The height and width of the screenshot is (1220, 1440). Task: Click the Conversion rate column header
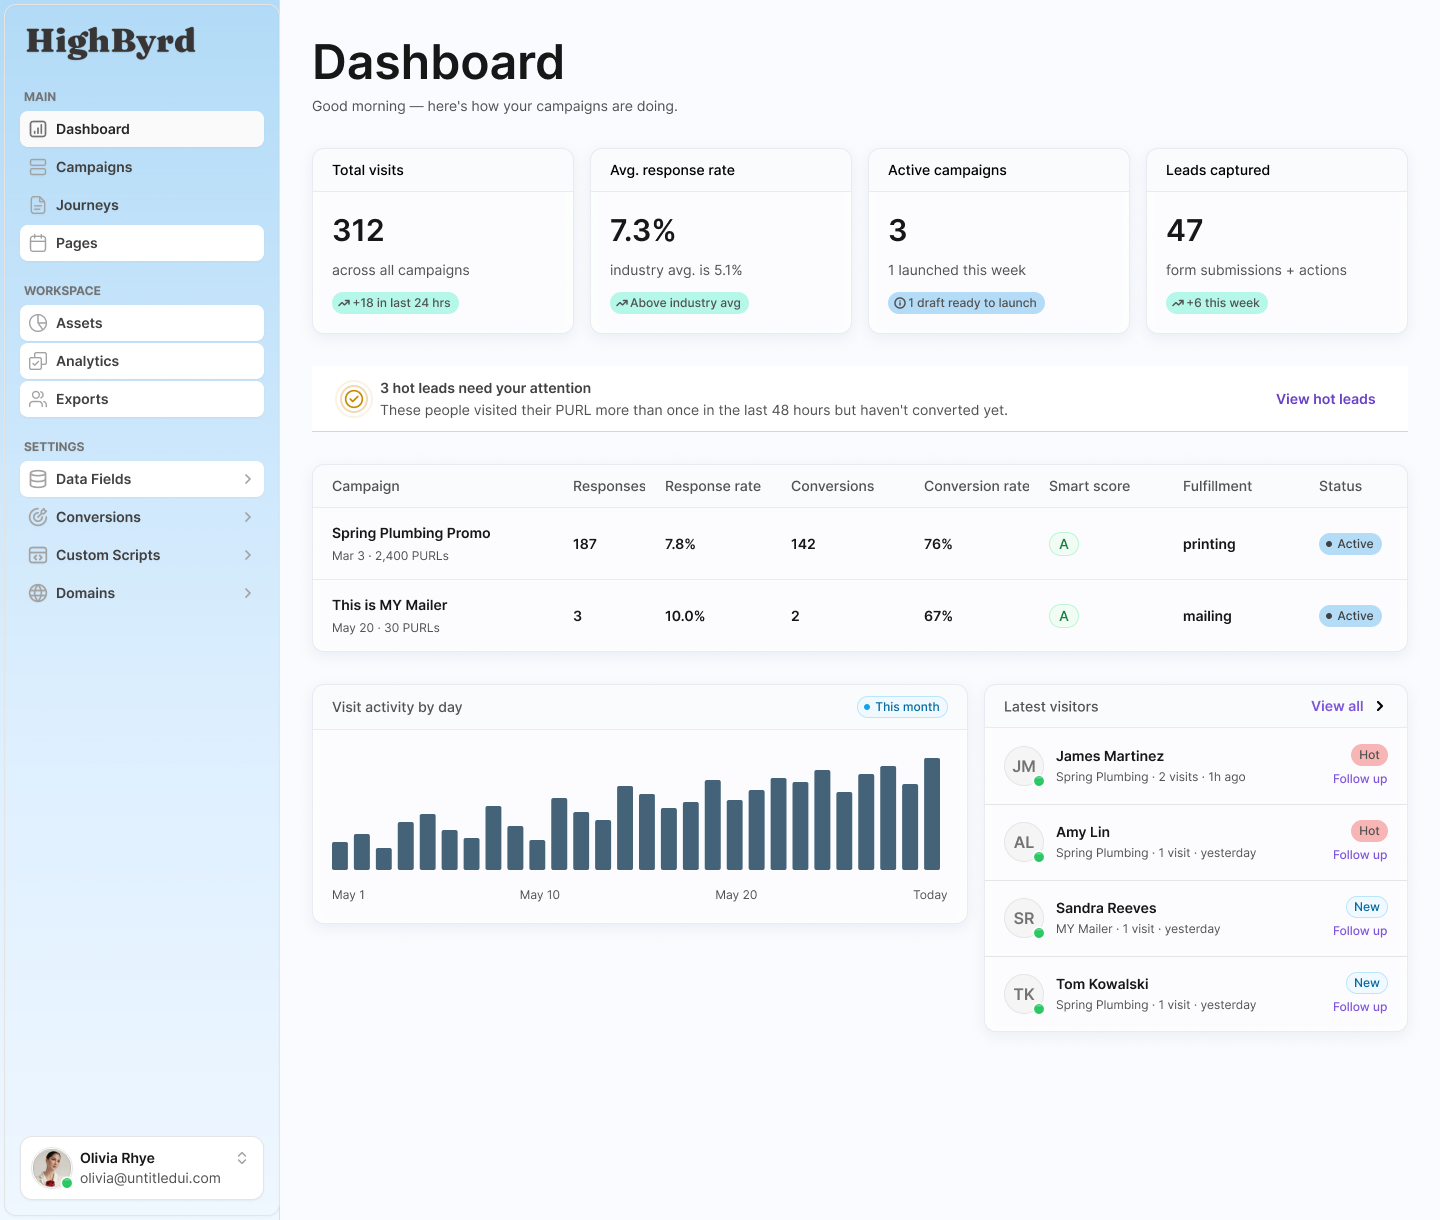pos(977,486)
